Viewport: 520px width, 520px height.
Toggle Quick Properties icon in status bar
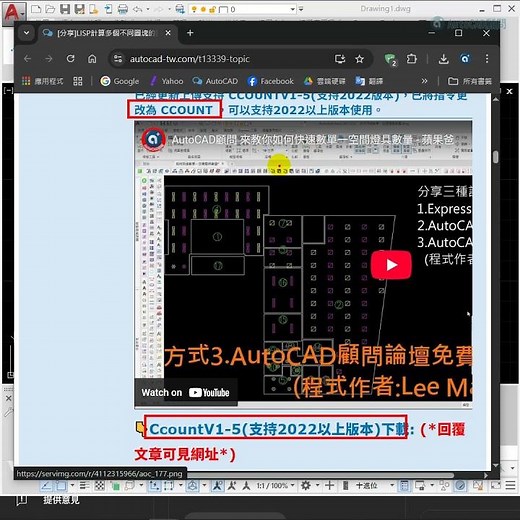coord(404,486)
